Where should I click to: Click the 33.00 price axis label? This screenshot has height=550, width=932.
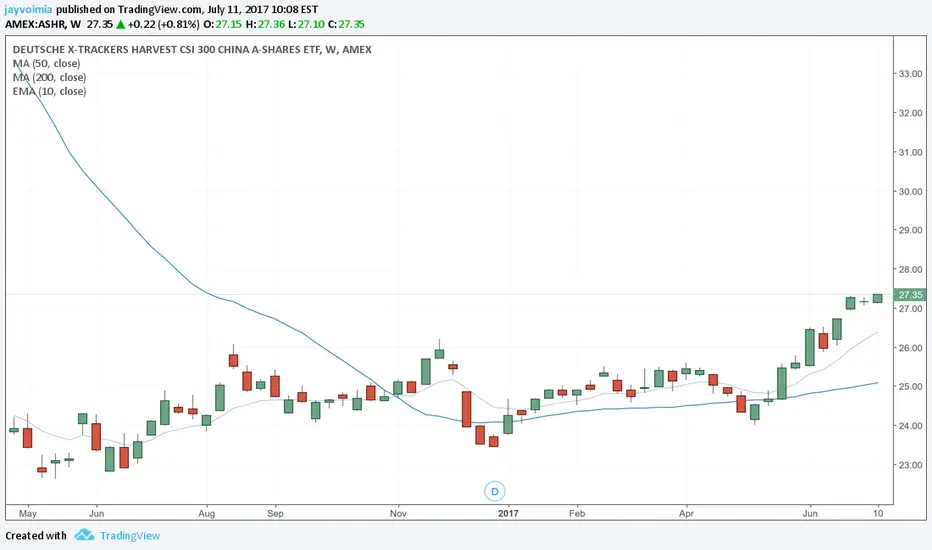tap(910, 74)
